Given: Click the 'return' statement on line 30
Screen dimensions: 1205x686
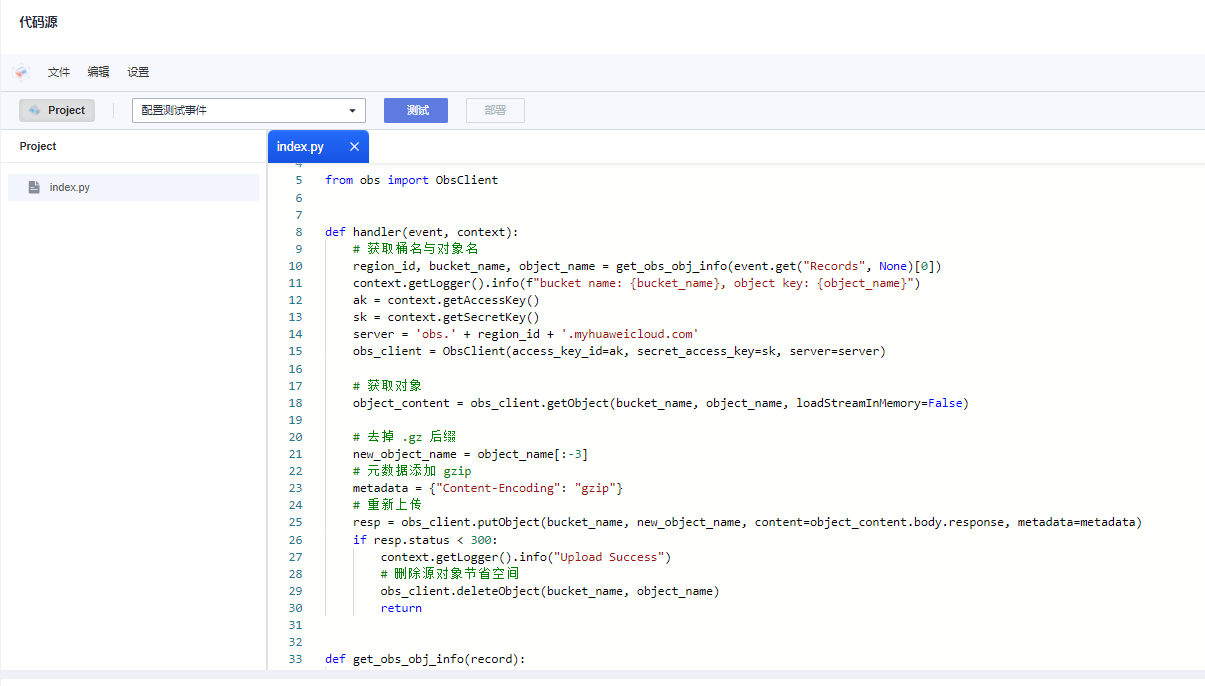Looking at the screenshot, I should pyautogui.click(x=401, y=608).
